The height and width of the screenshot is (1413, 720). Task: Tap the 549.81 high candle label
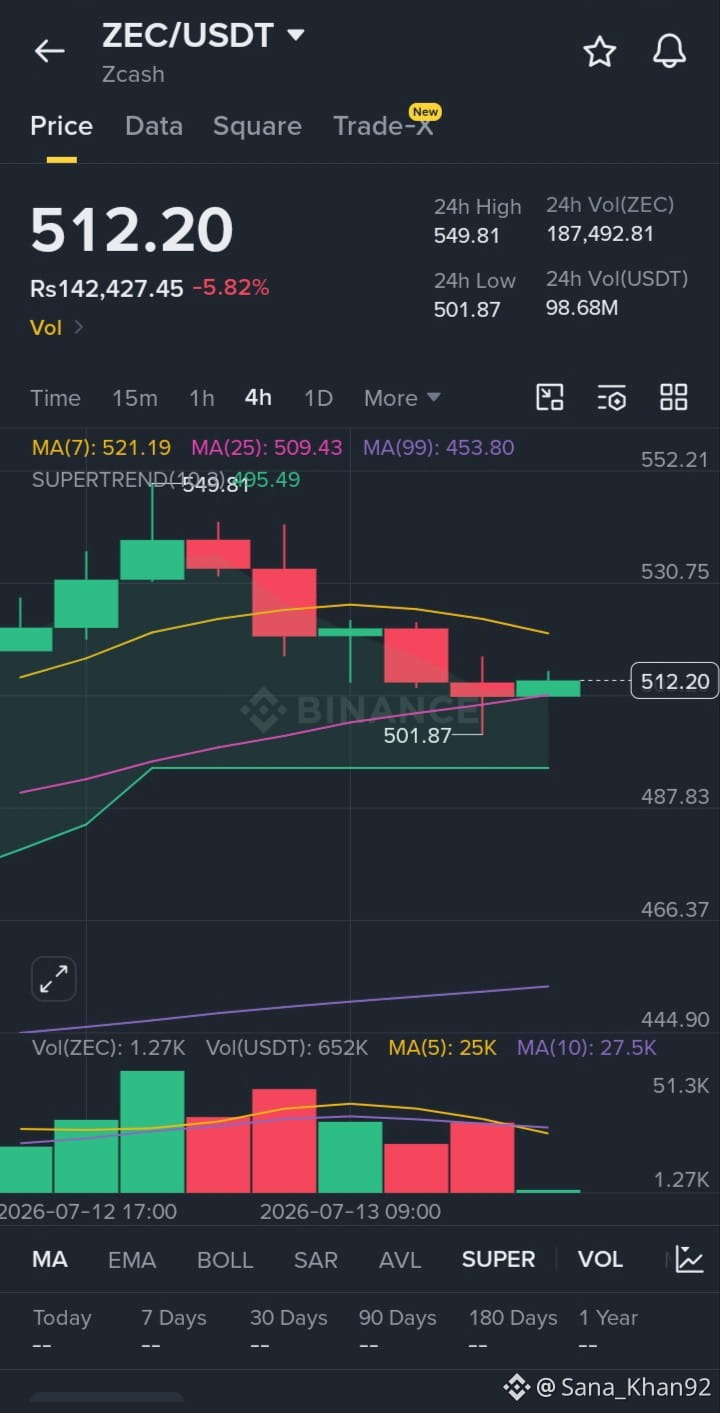pos(215,485)
